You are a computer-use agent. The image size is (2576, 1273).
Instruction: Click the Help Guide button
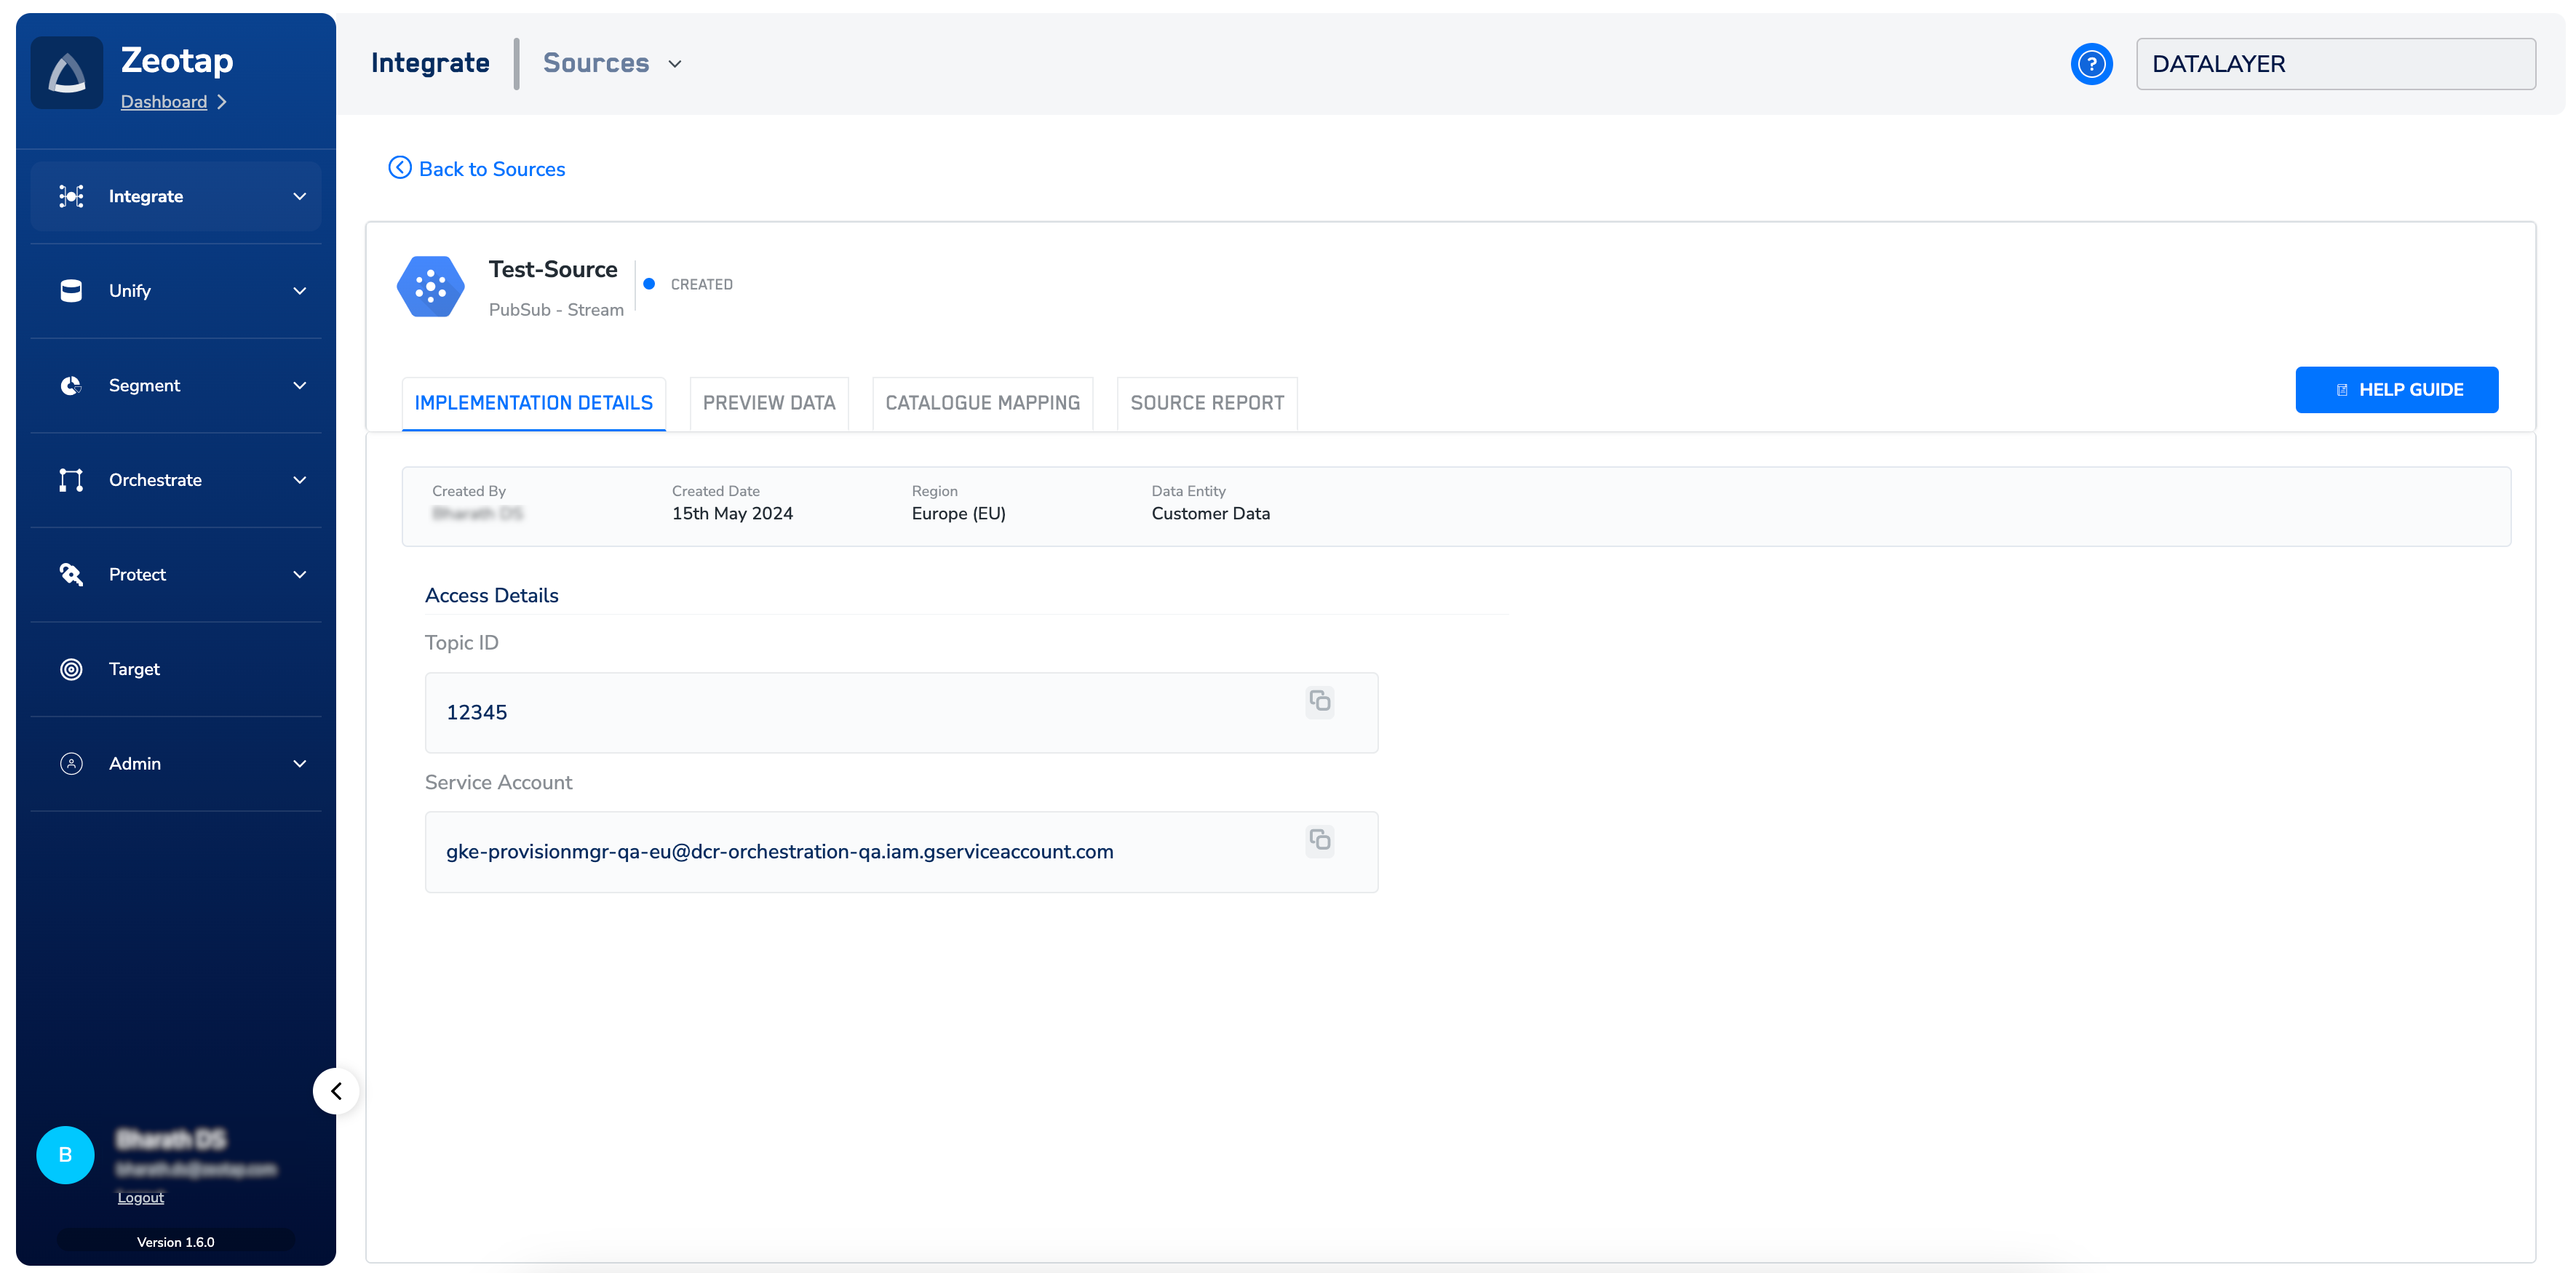(x=2397, y=390)
